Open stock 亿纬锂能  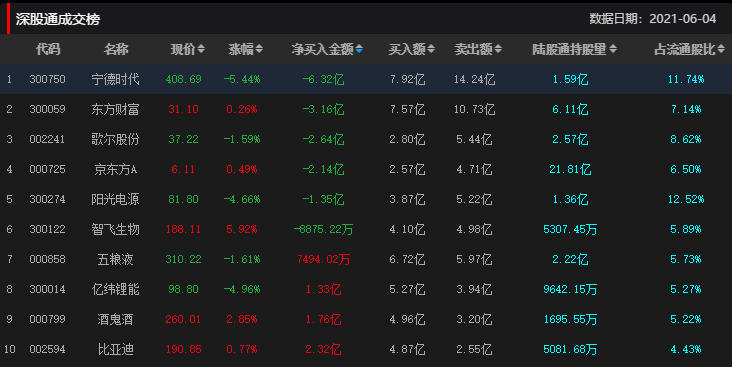(115, 289)
